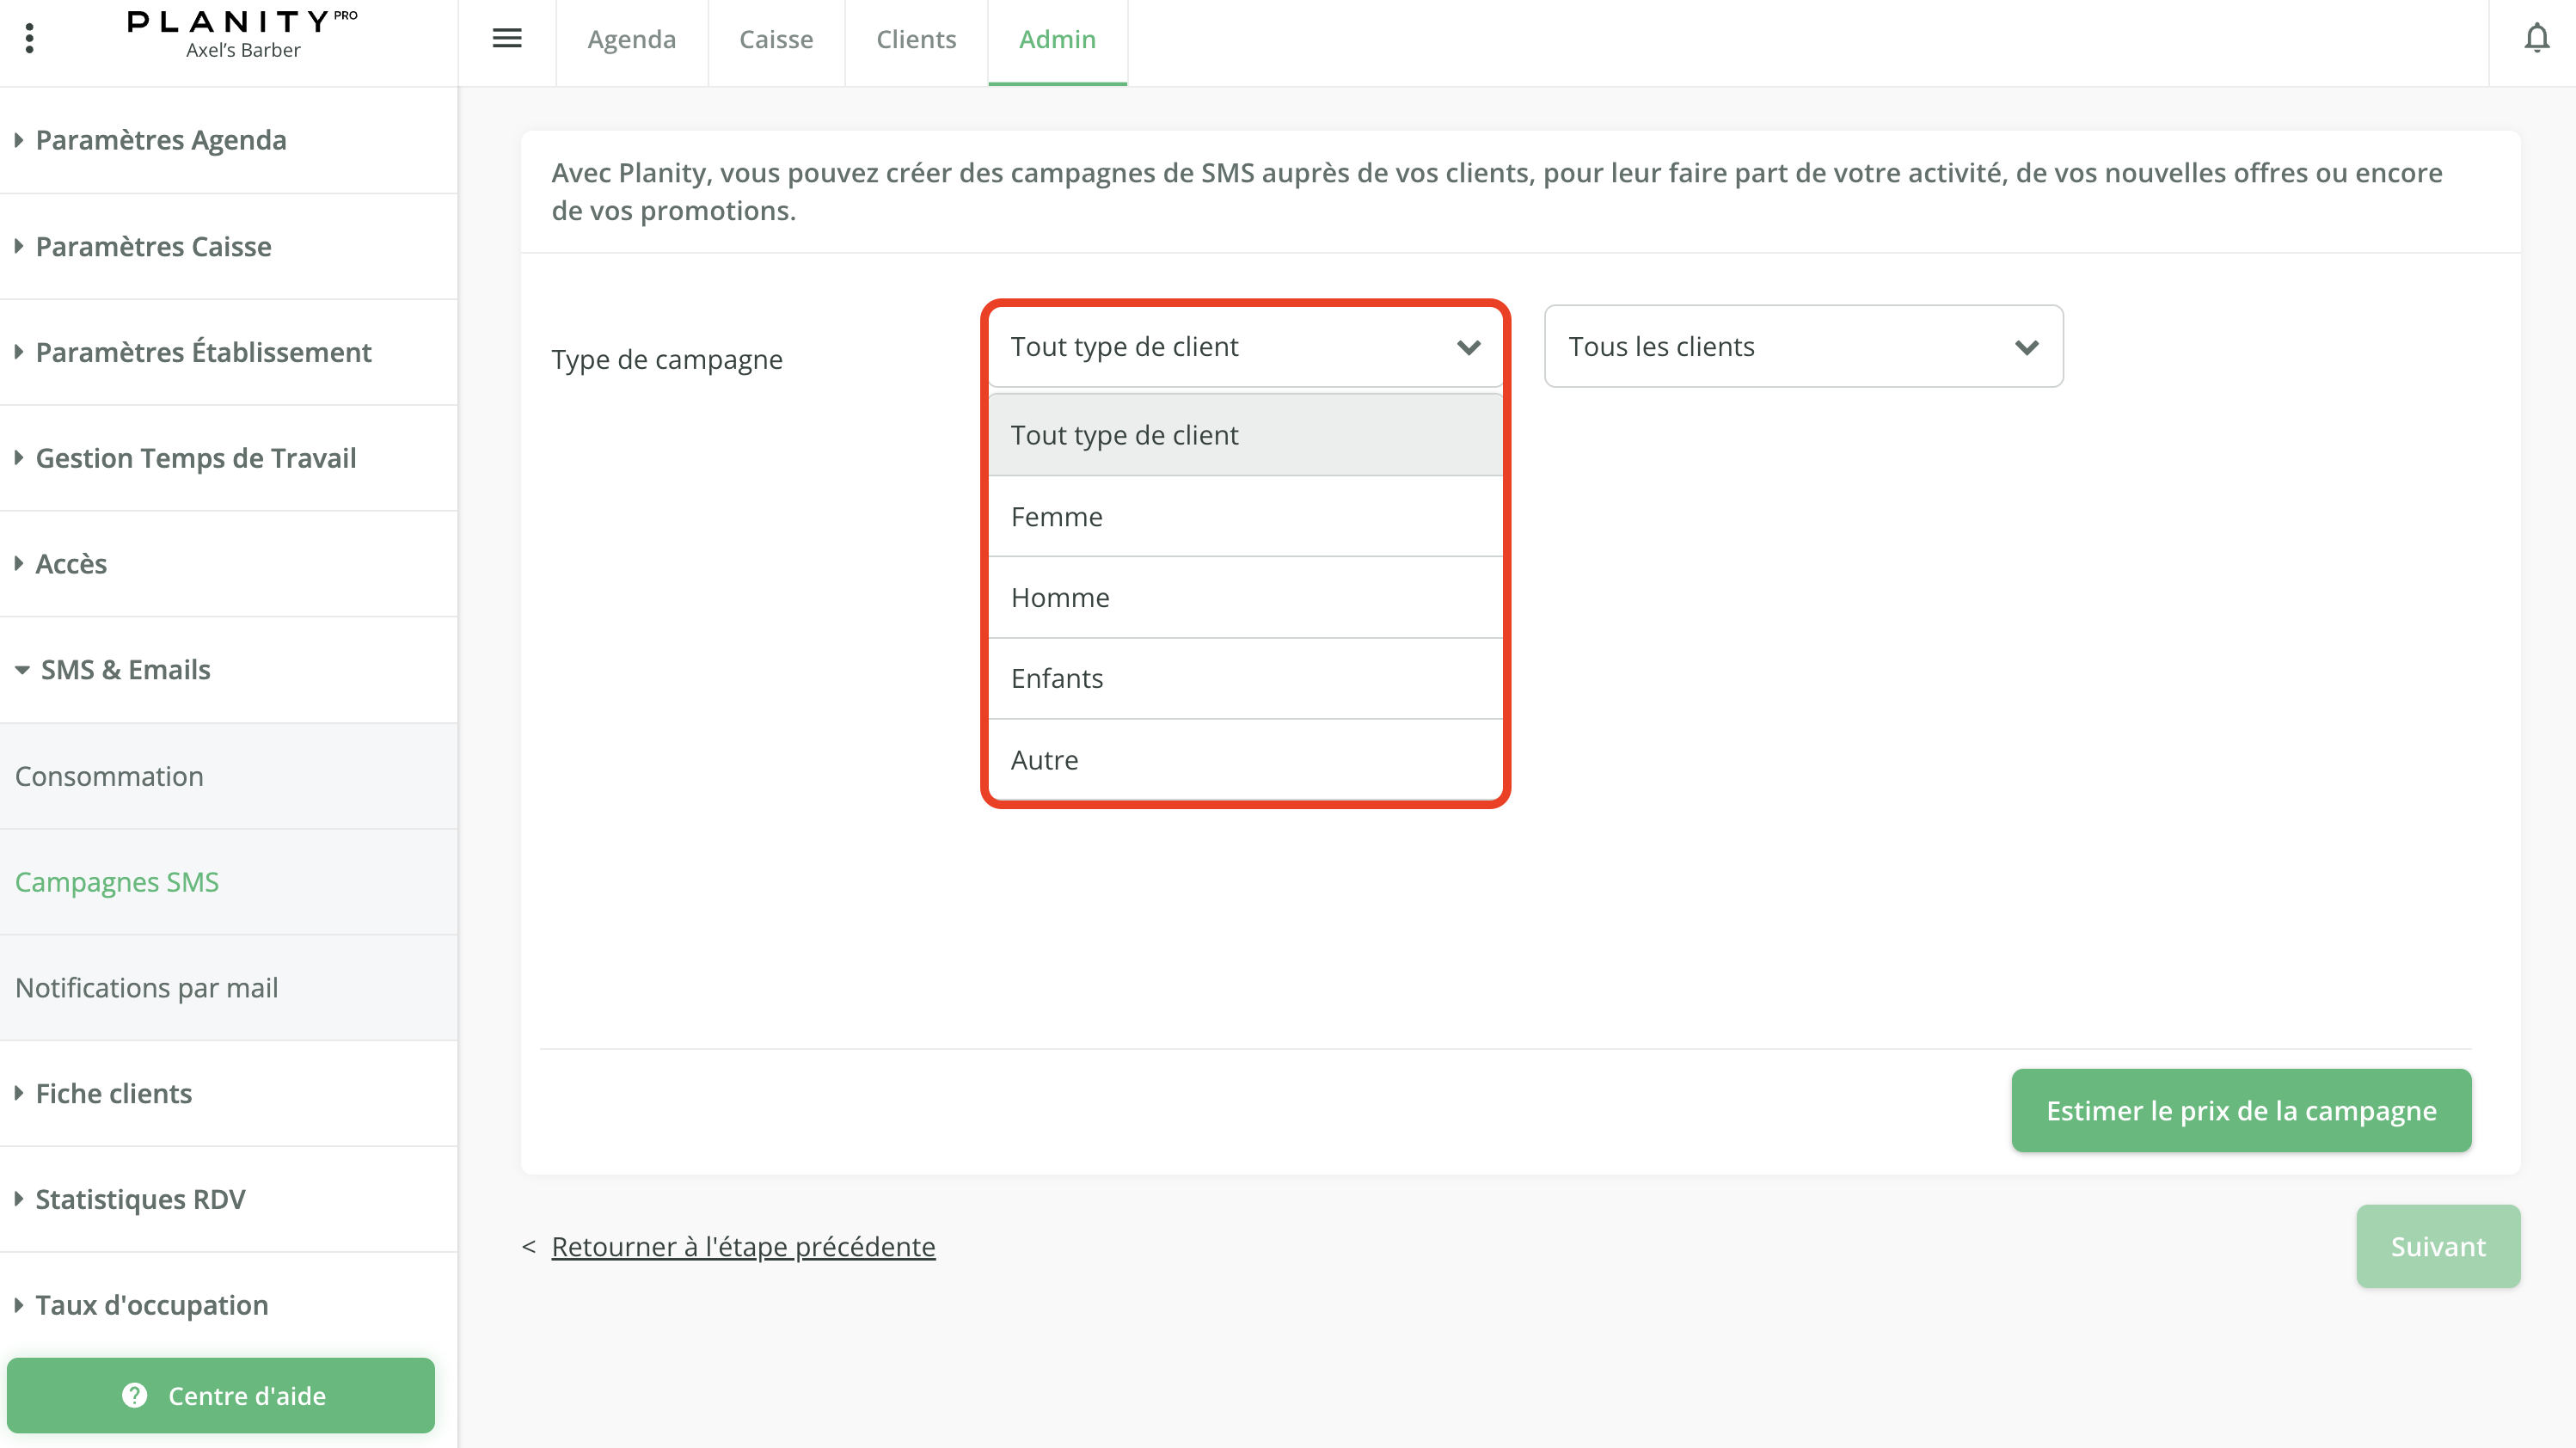Follow Retourner à l'étape précédente link
The width and height of the screenshot is (2576, 1448).
(x=743, y=1246)
